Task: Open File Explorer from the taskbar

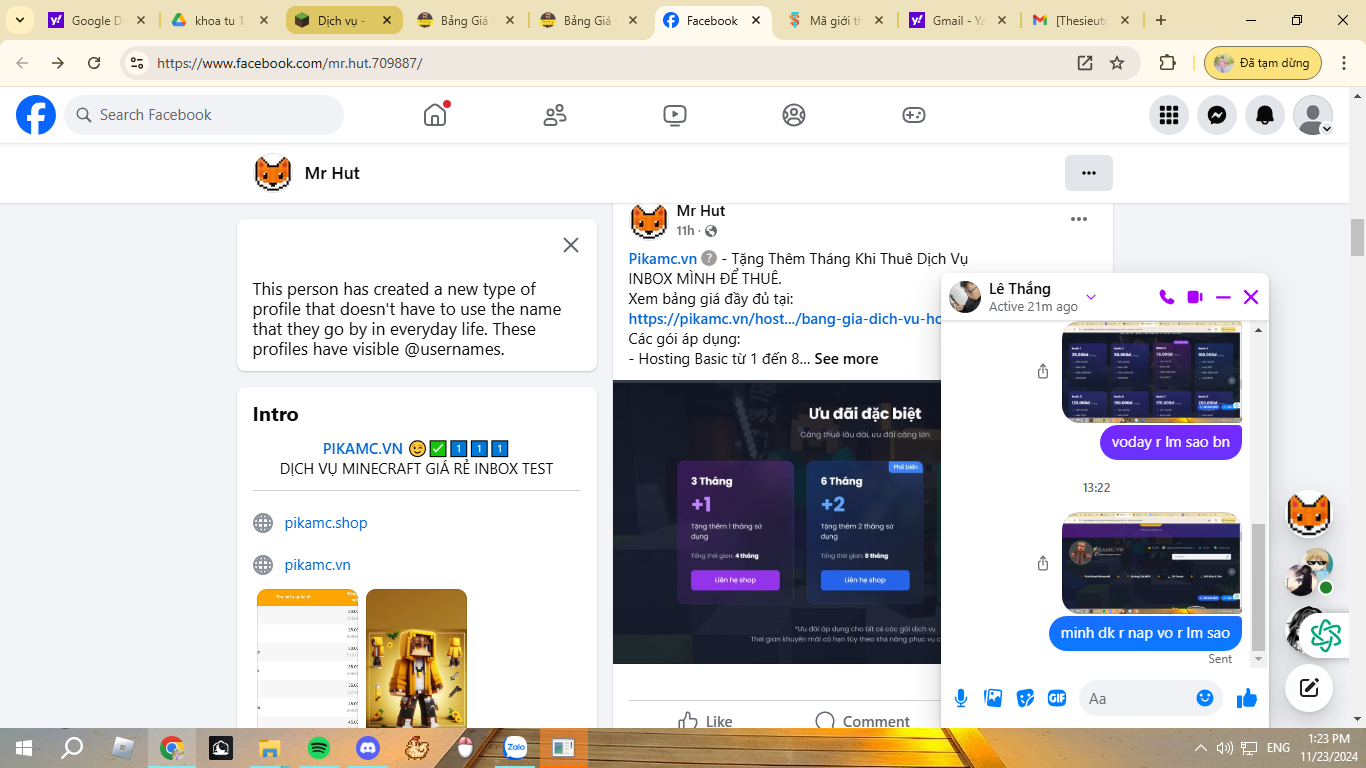Action: click(270, 747)
